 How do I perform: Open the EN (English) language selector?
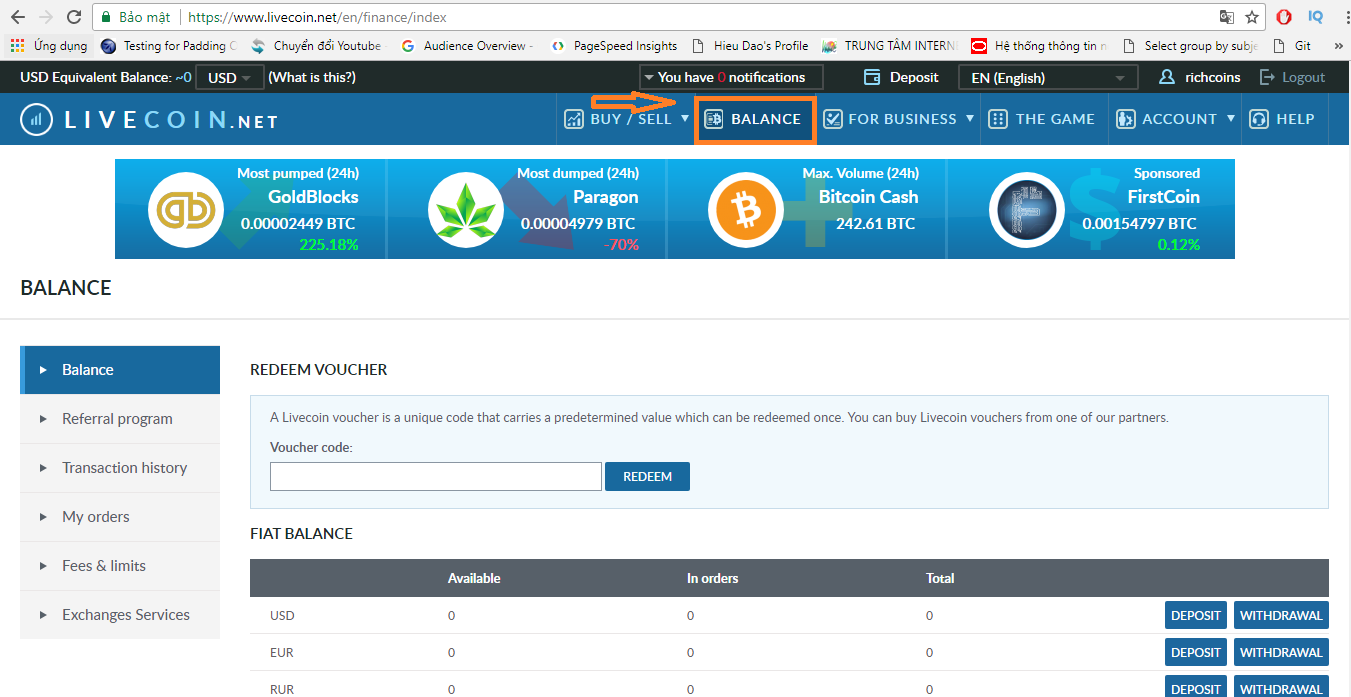point(1047,78)
